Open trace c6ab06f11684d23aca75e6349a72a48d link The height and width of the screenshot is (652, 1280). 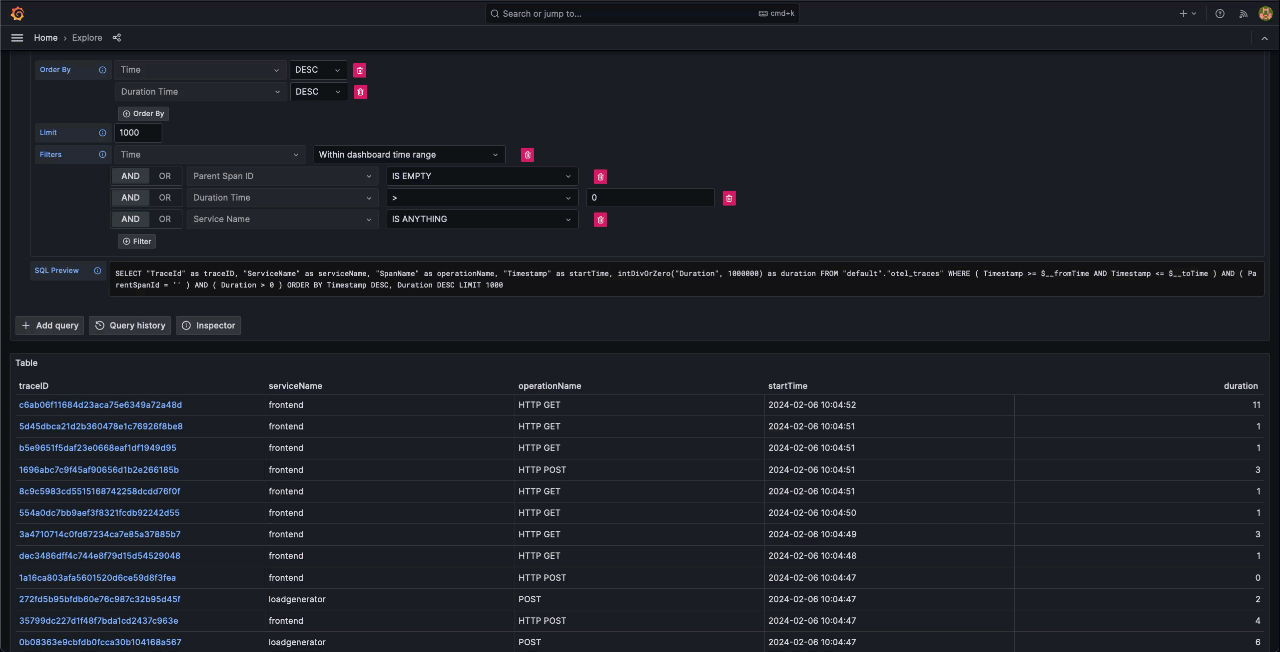click(100, 405)
